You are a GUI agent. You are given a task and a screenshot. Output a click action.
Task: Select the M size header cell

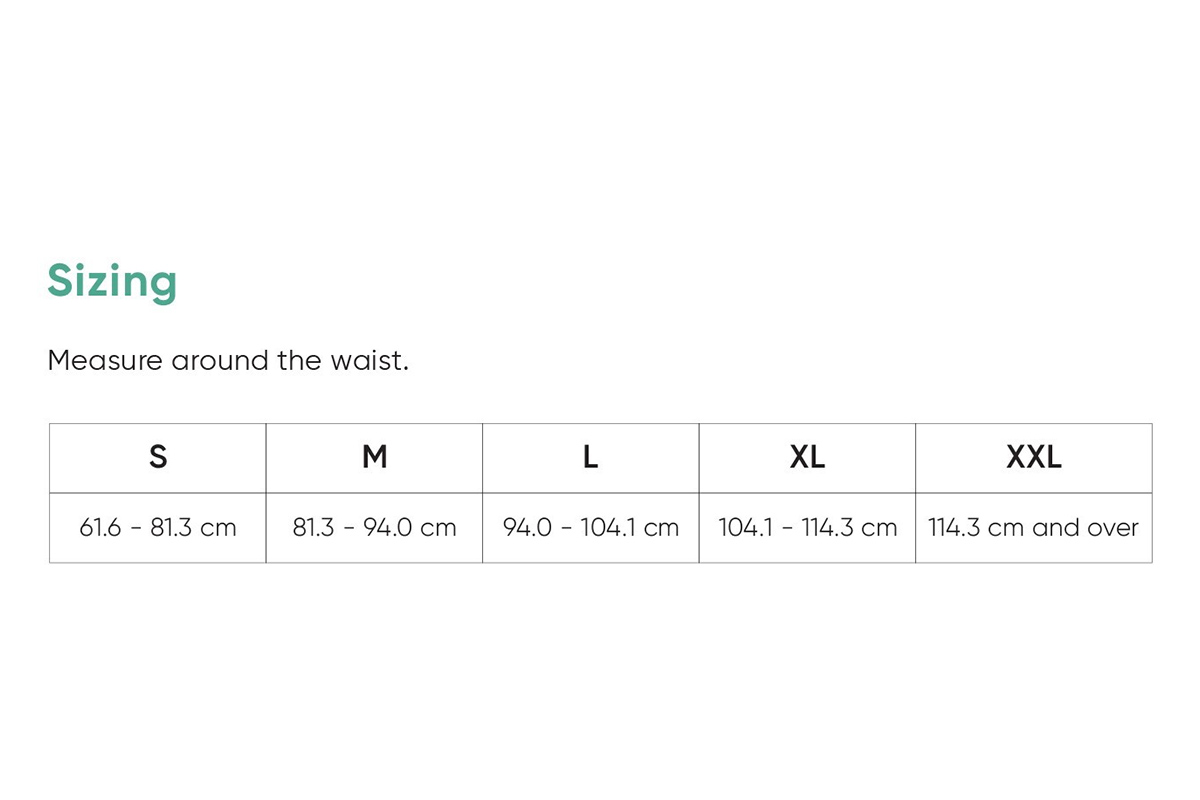pos(374,458)
